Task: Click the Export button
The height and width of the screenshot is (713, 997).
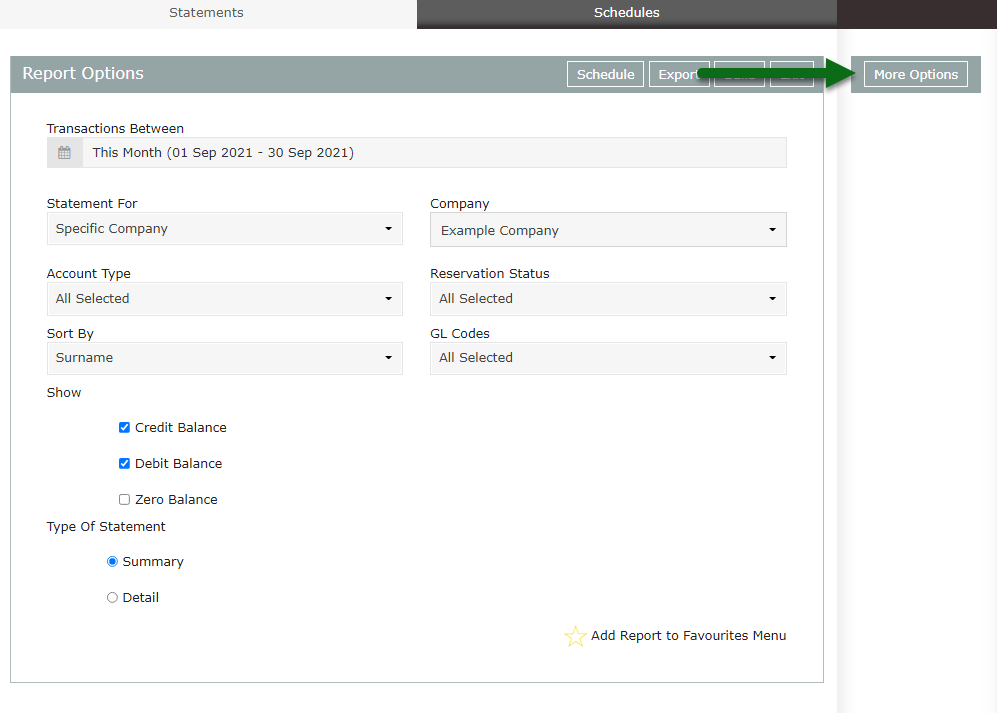Action: [678, 74]
